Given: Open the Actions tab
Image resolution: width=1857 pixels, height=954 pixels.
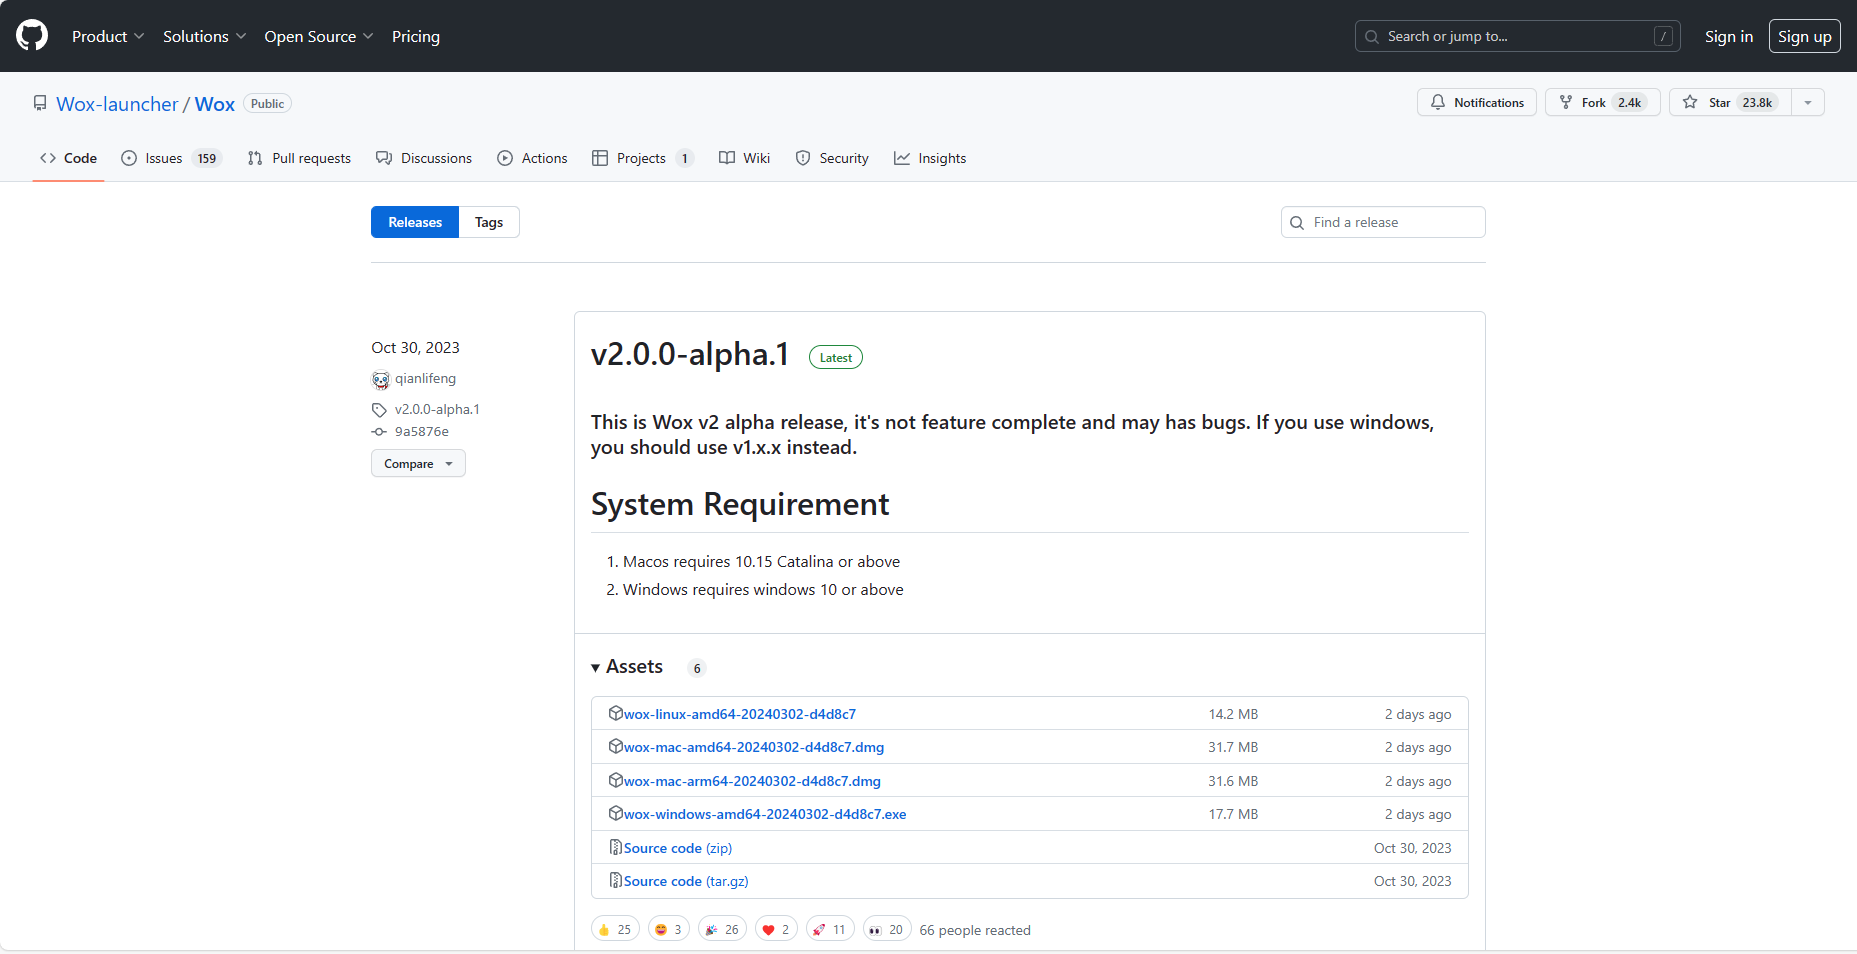Looking at the screenshot, I should (x=532, y=158).
